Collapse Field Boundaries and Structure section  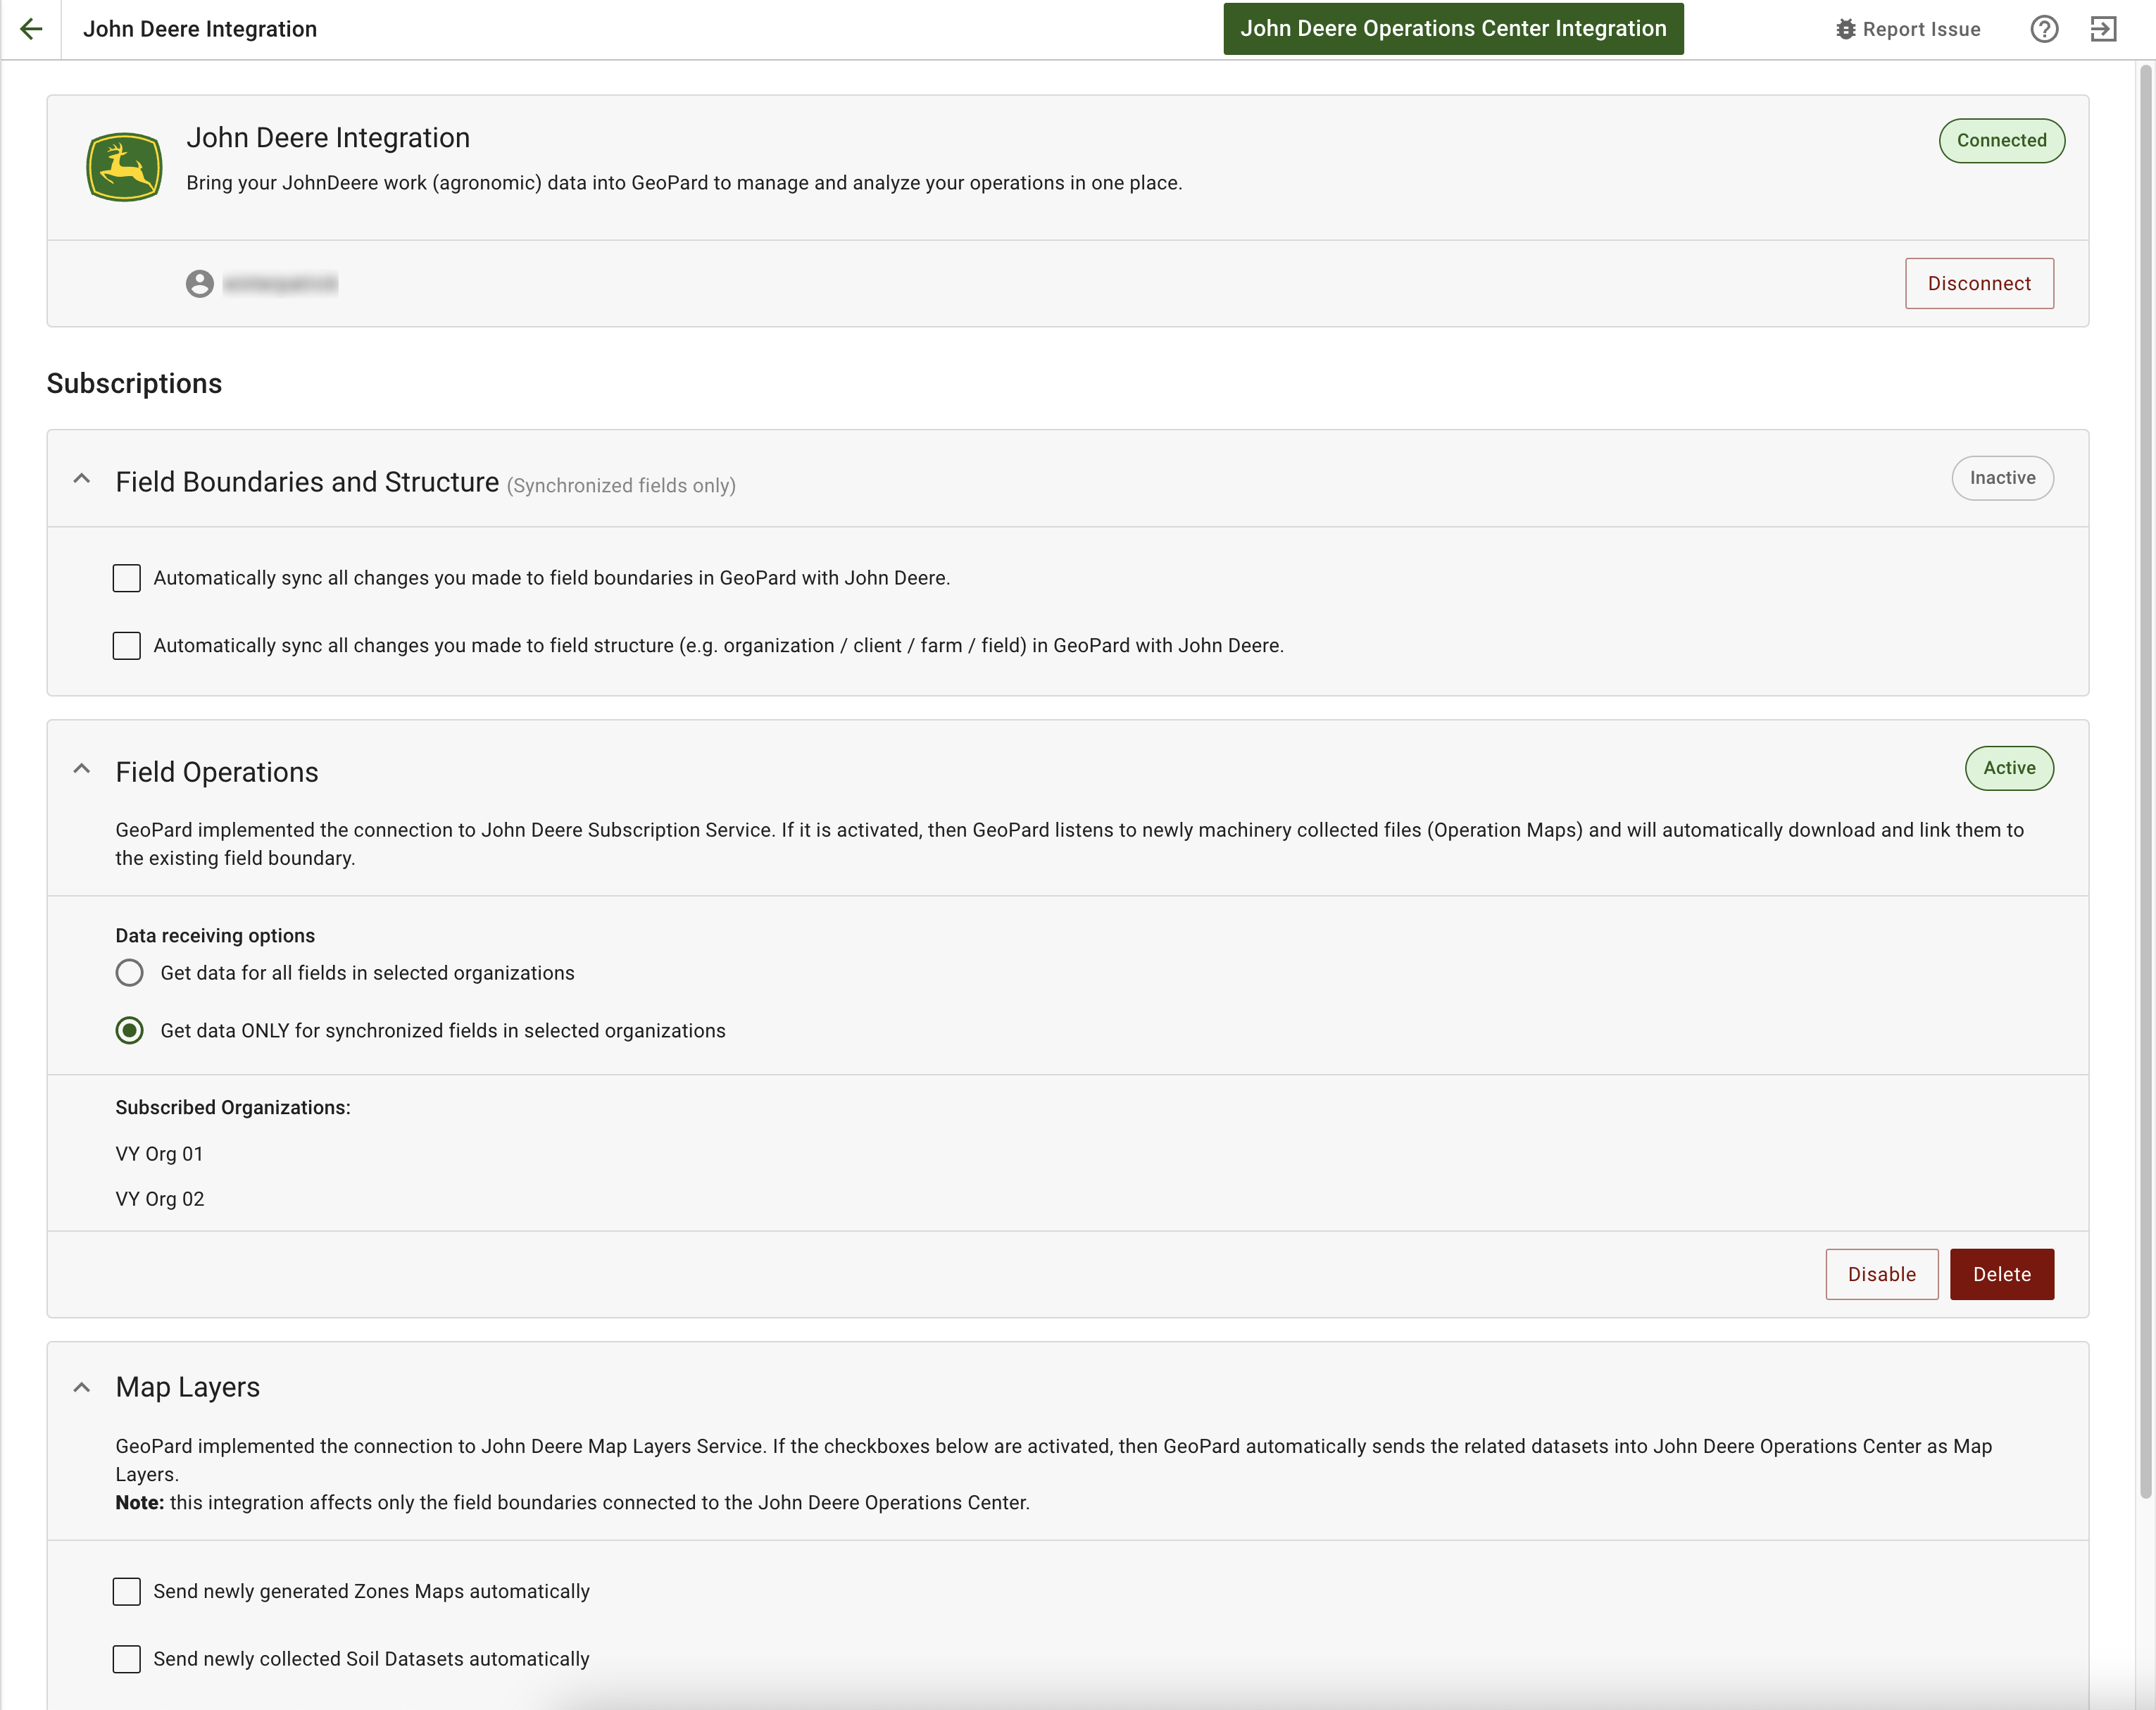pyautogui.click(x=82, y=479)
